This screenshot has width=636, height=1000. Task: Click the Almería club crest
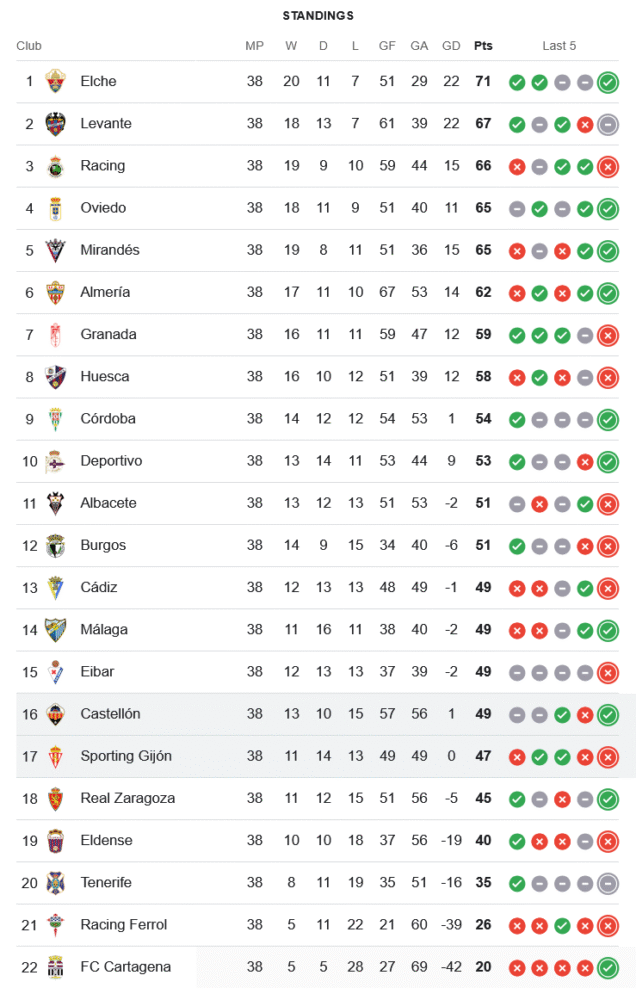point(56,292)
